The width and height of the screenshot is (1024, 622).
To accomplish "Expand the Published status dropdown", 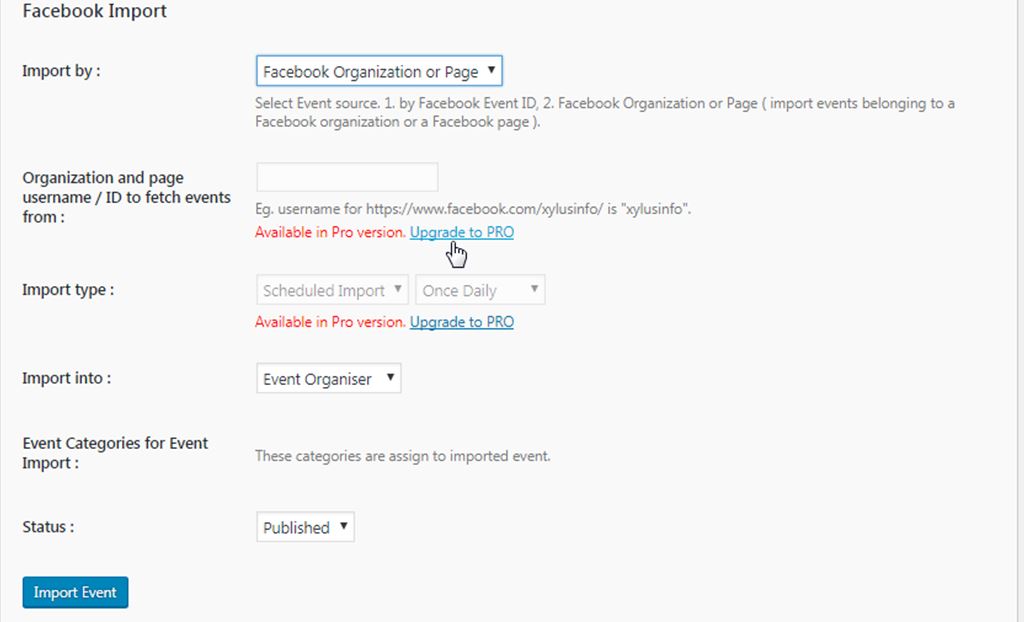I will coord(305,527).
